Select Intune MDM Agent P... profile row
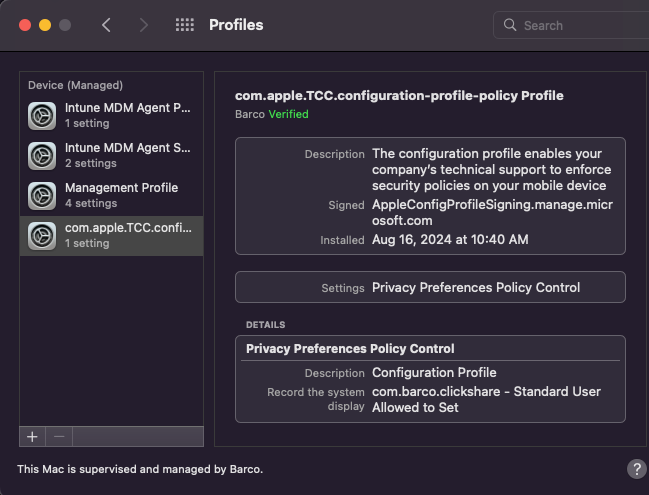This screenshot has height=495, width=649. coord(111,116)
